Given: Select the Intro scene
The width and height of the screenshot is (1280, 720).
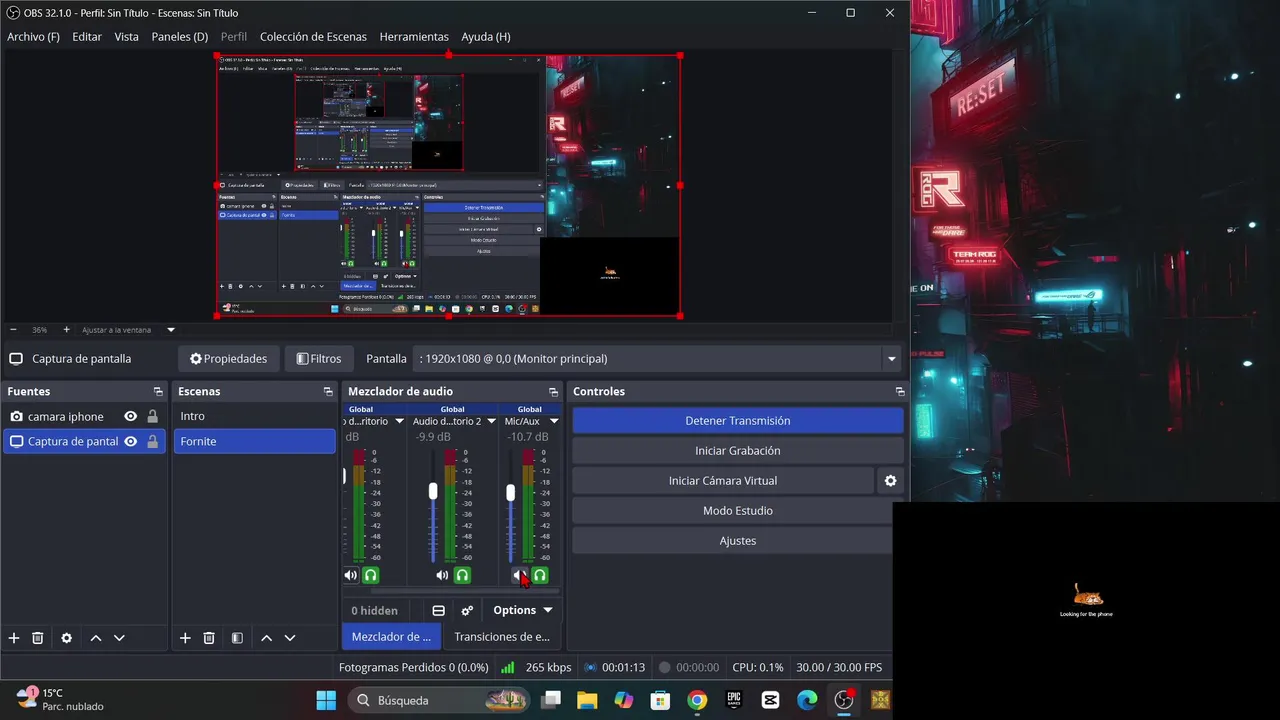Looking at the screenshot, I should [255, 416].
